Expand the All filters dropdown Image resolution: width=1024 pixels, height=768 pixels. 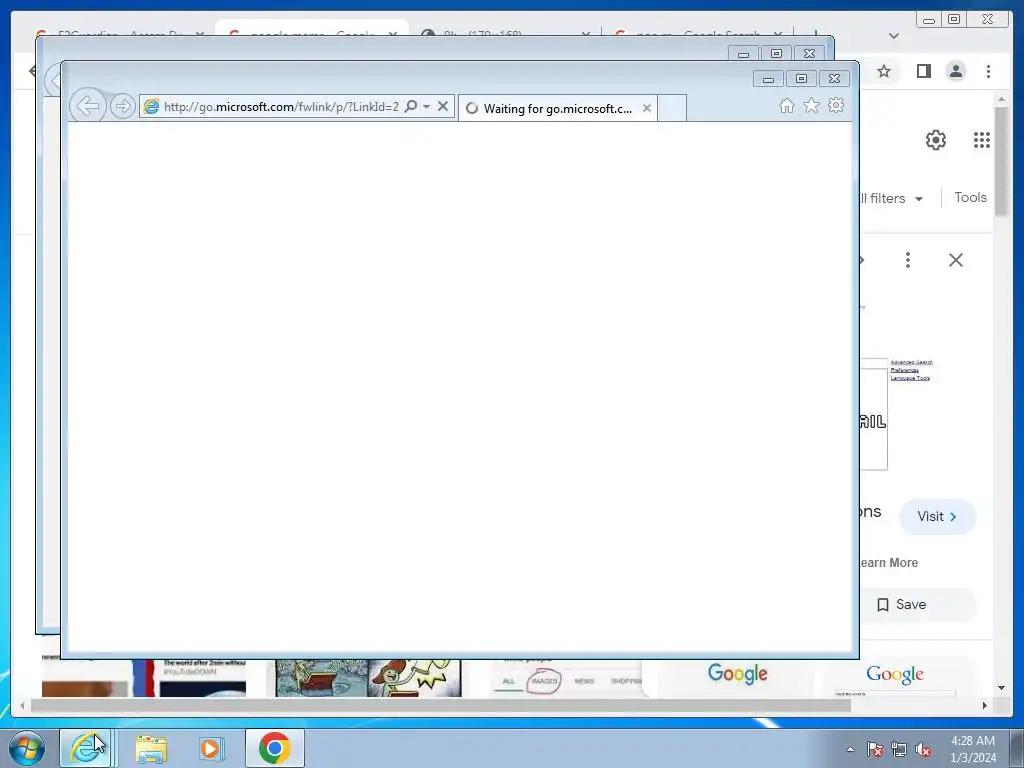coord(891,199)
